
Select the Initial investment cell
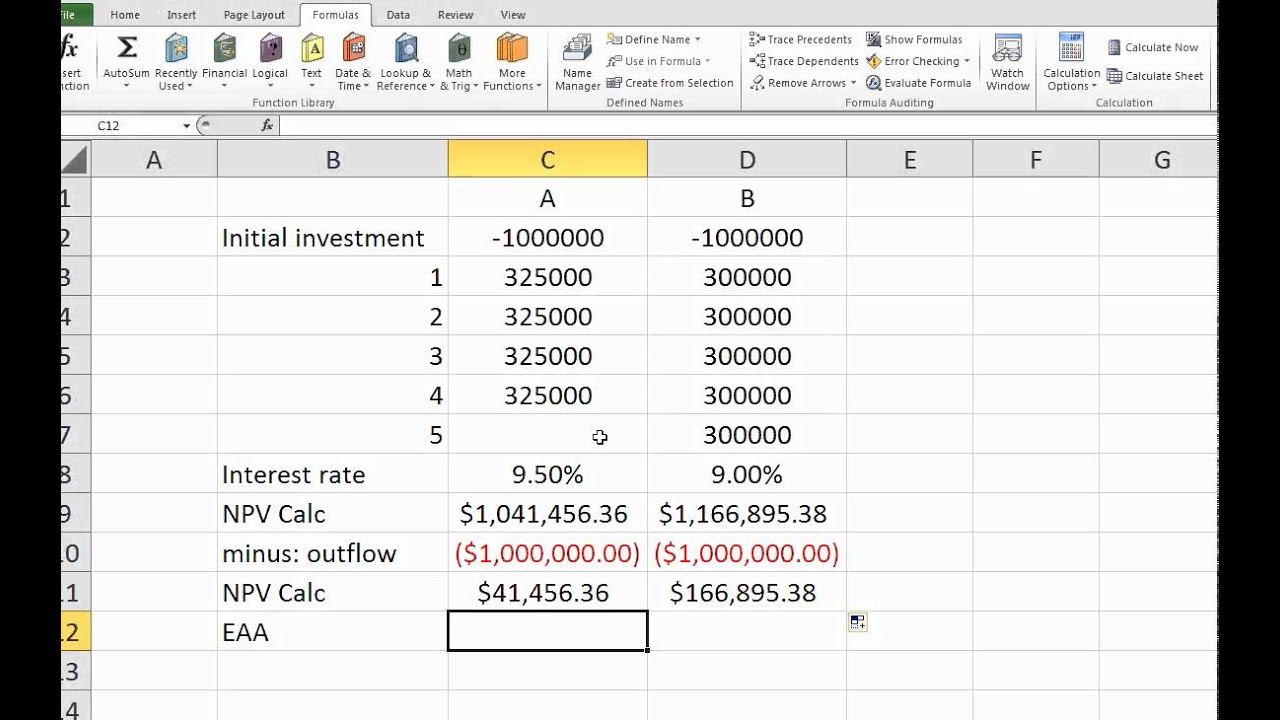coord(332,238)
